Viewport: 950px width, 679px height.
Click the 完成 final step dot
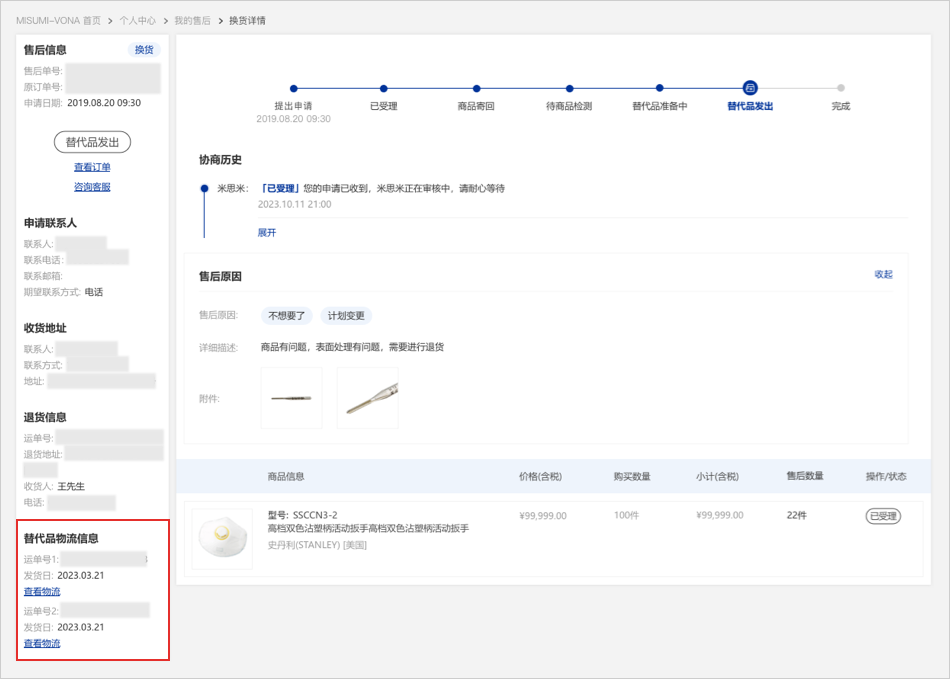tap(841, 88)
